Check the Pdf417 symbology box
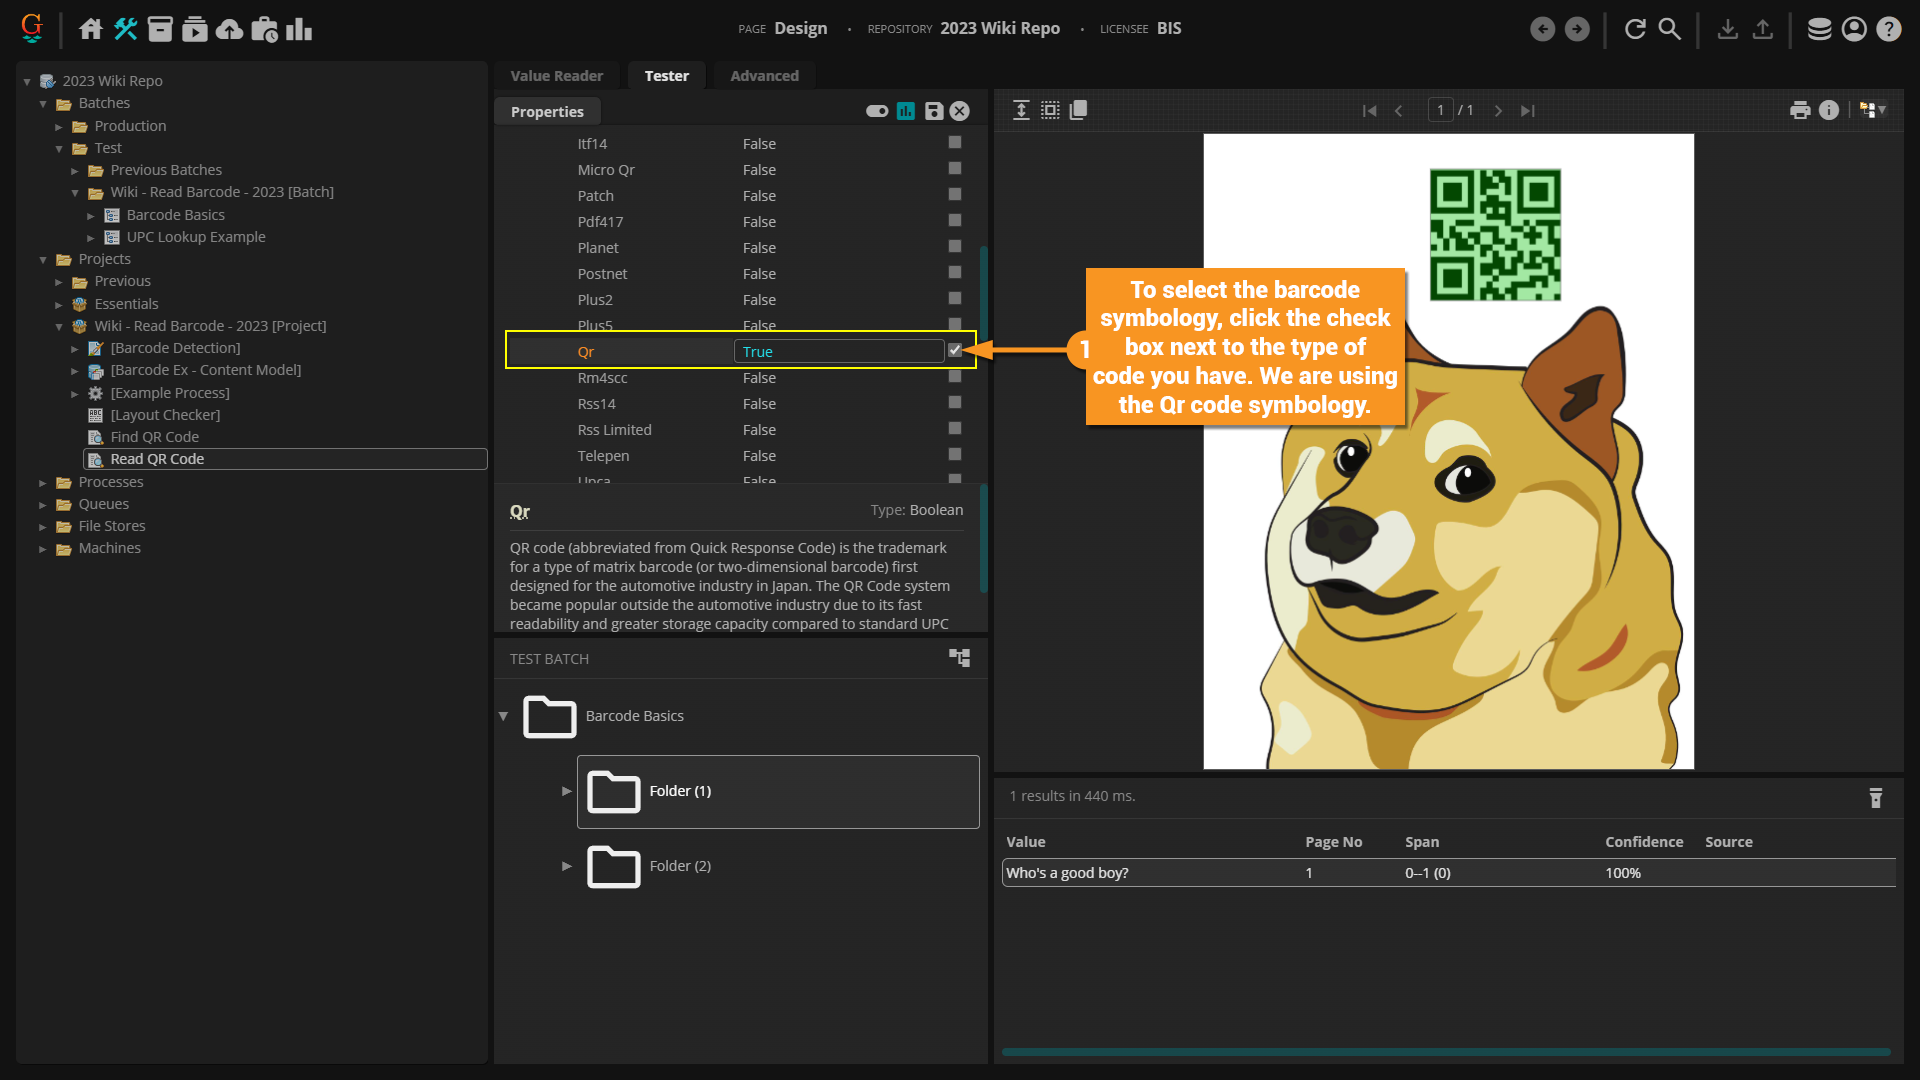 pyautogui.click(x=955, y=221)
